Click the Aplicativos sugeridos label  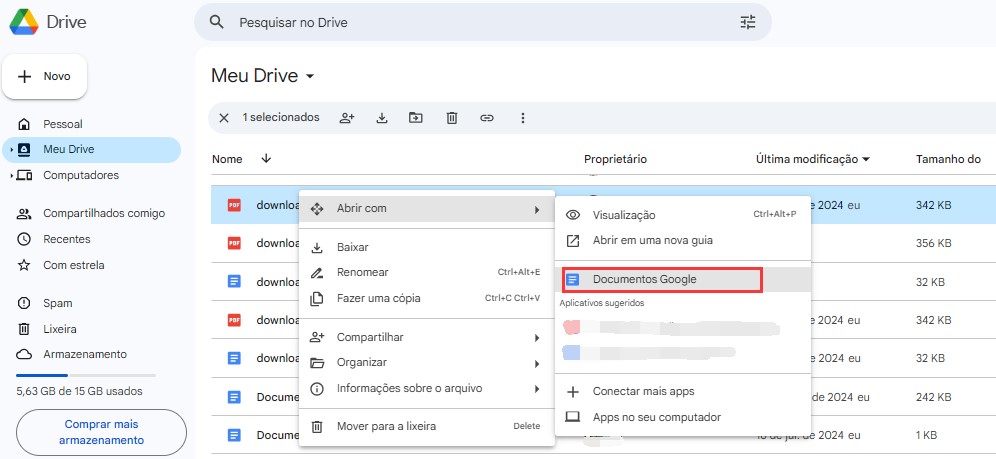coord(602,303)
